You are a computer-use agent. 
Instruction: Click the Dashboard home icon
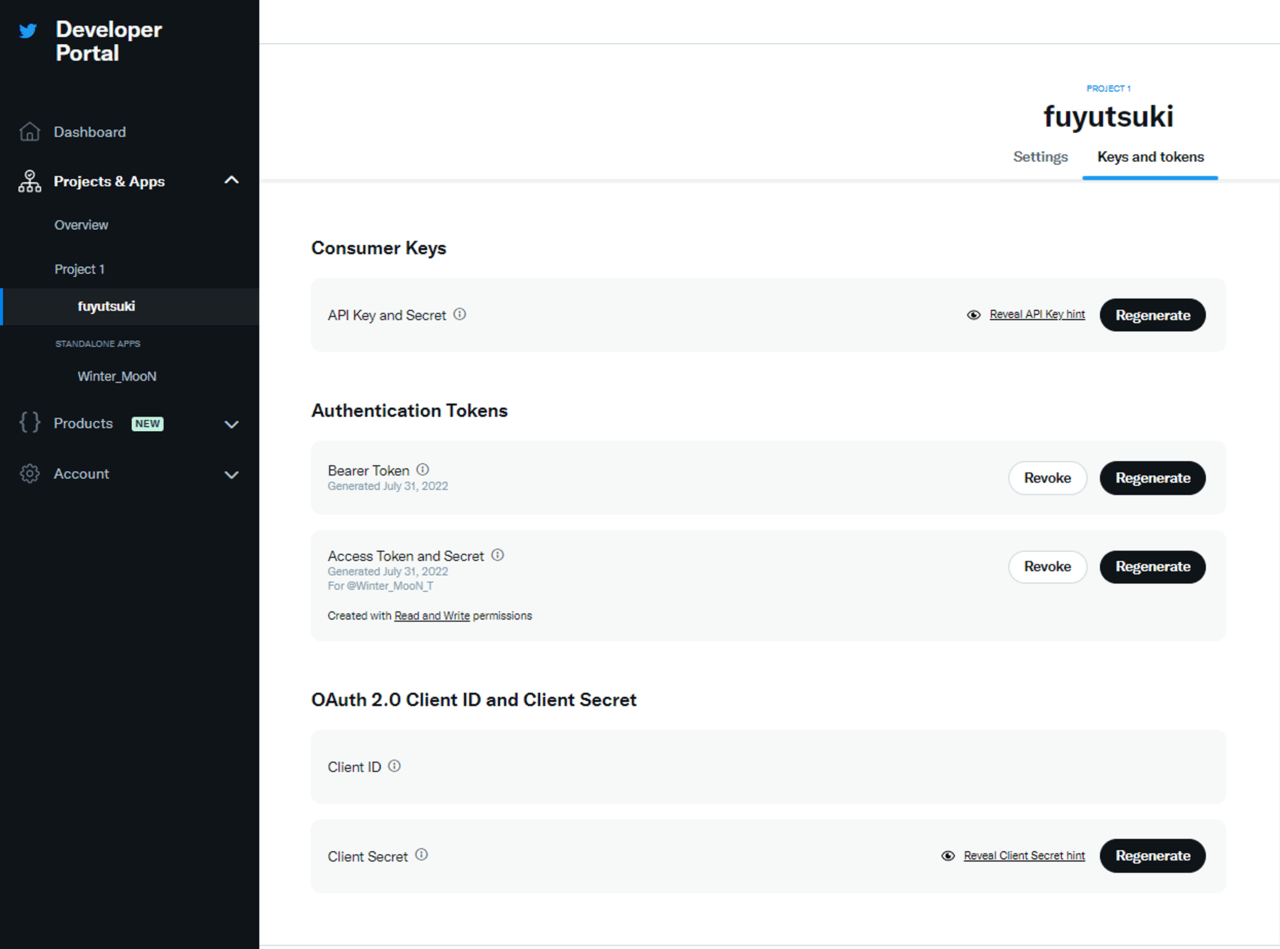pyautogui.click(x=30, y=132)
